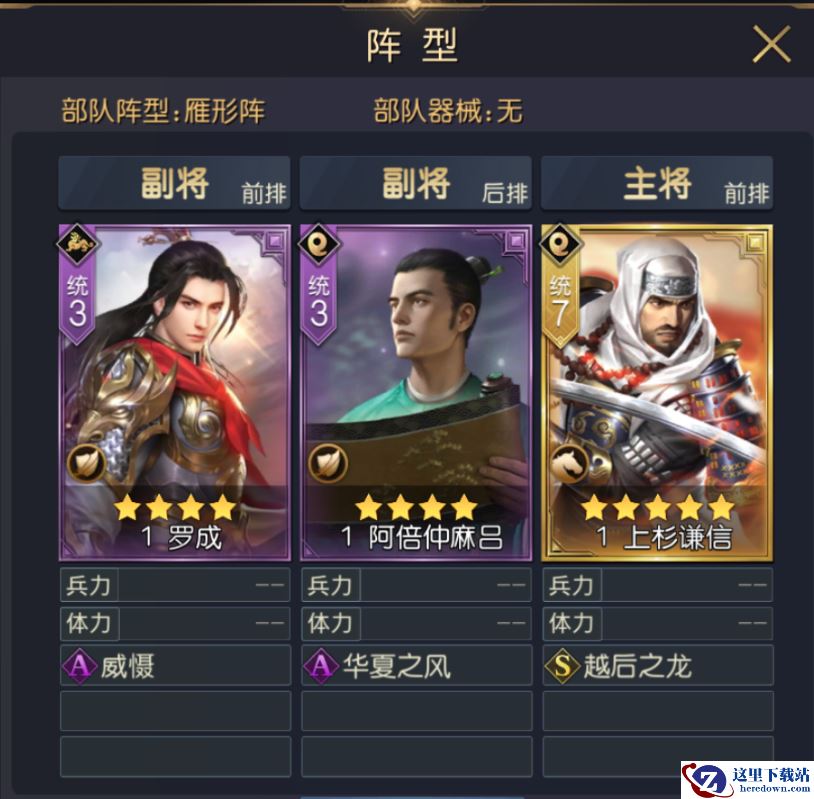Click the faction emblem on 上杉谦信's card
Image resolution: width=814 pixels, height=799 pixels.
pos(560,243)
